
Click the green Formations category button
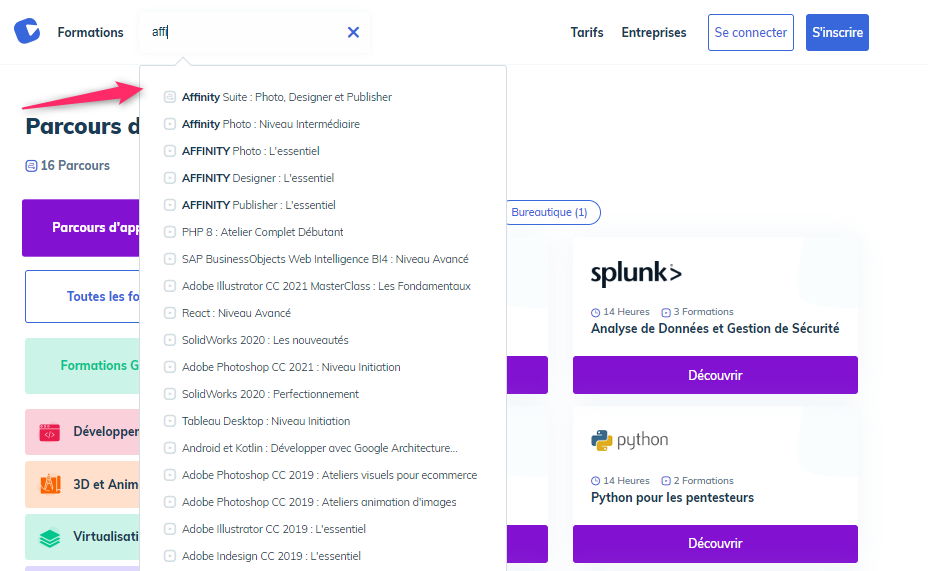pos(82,366)
